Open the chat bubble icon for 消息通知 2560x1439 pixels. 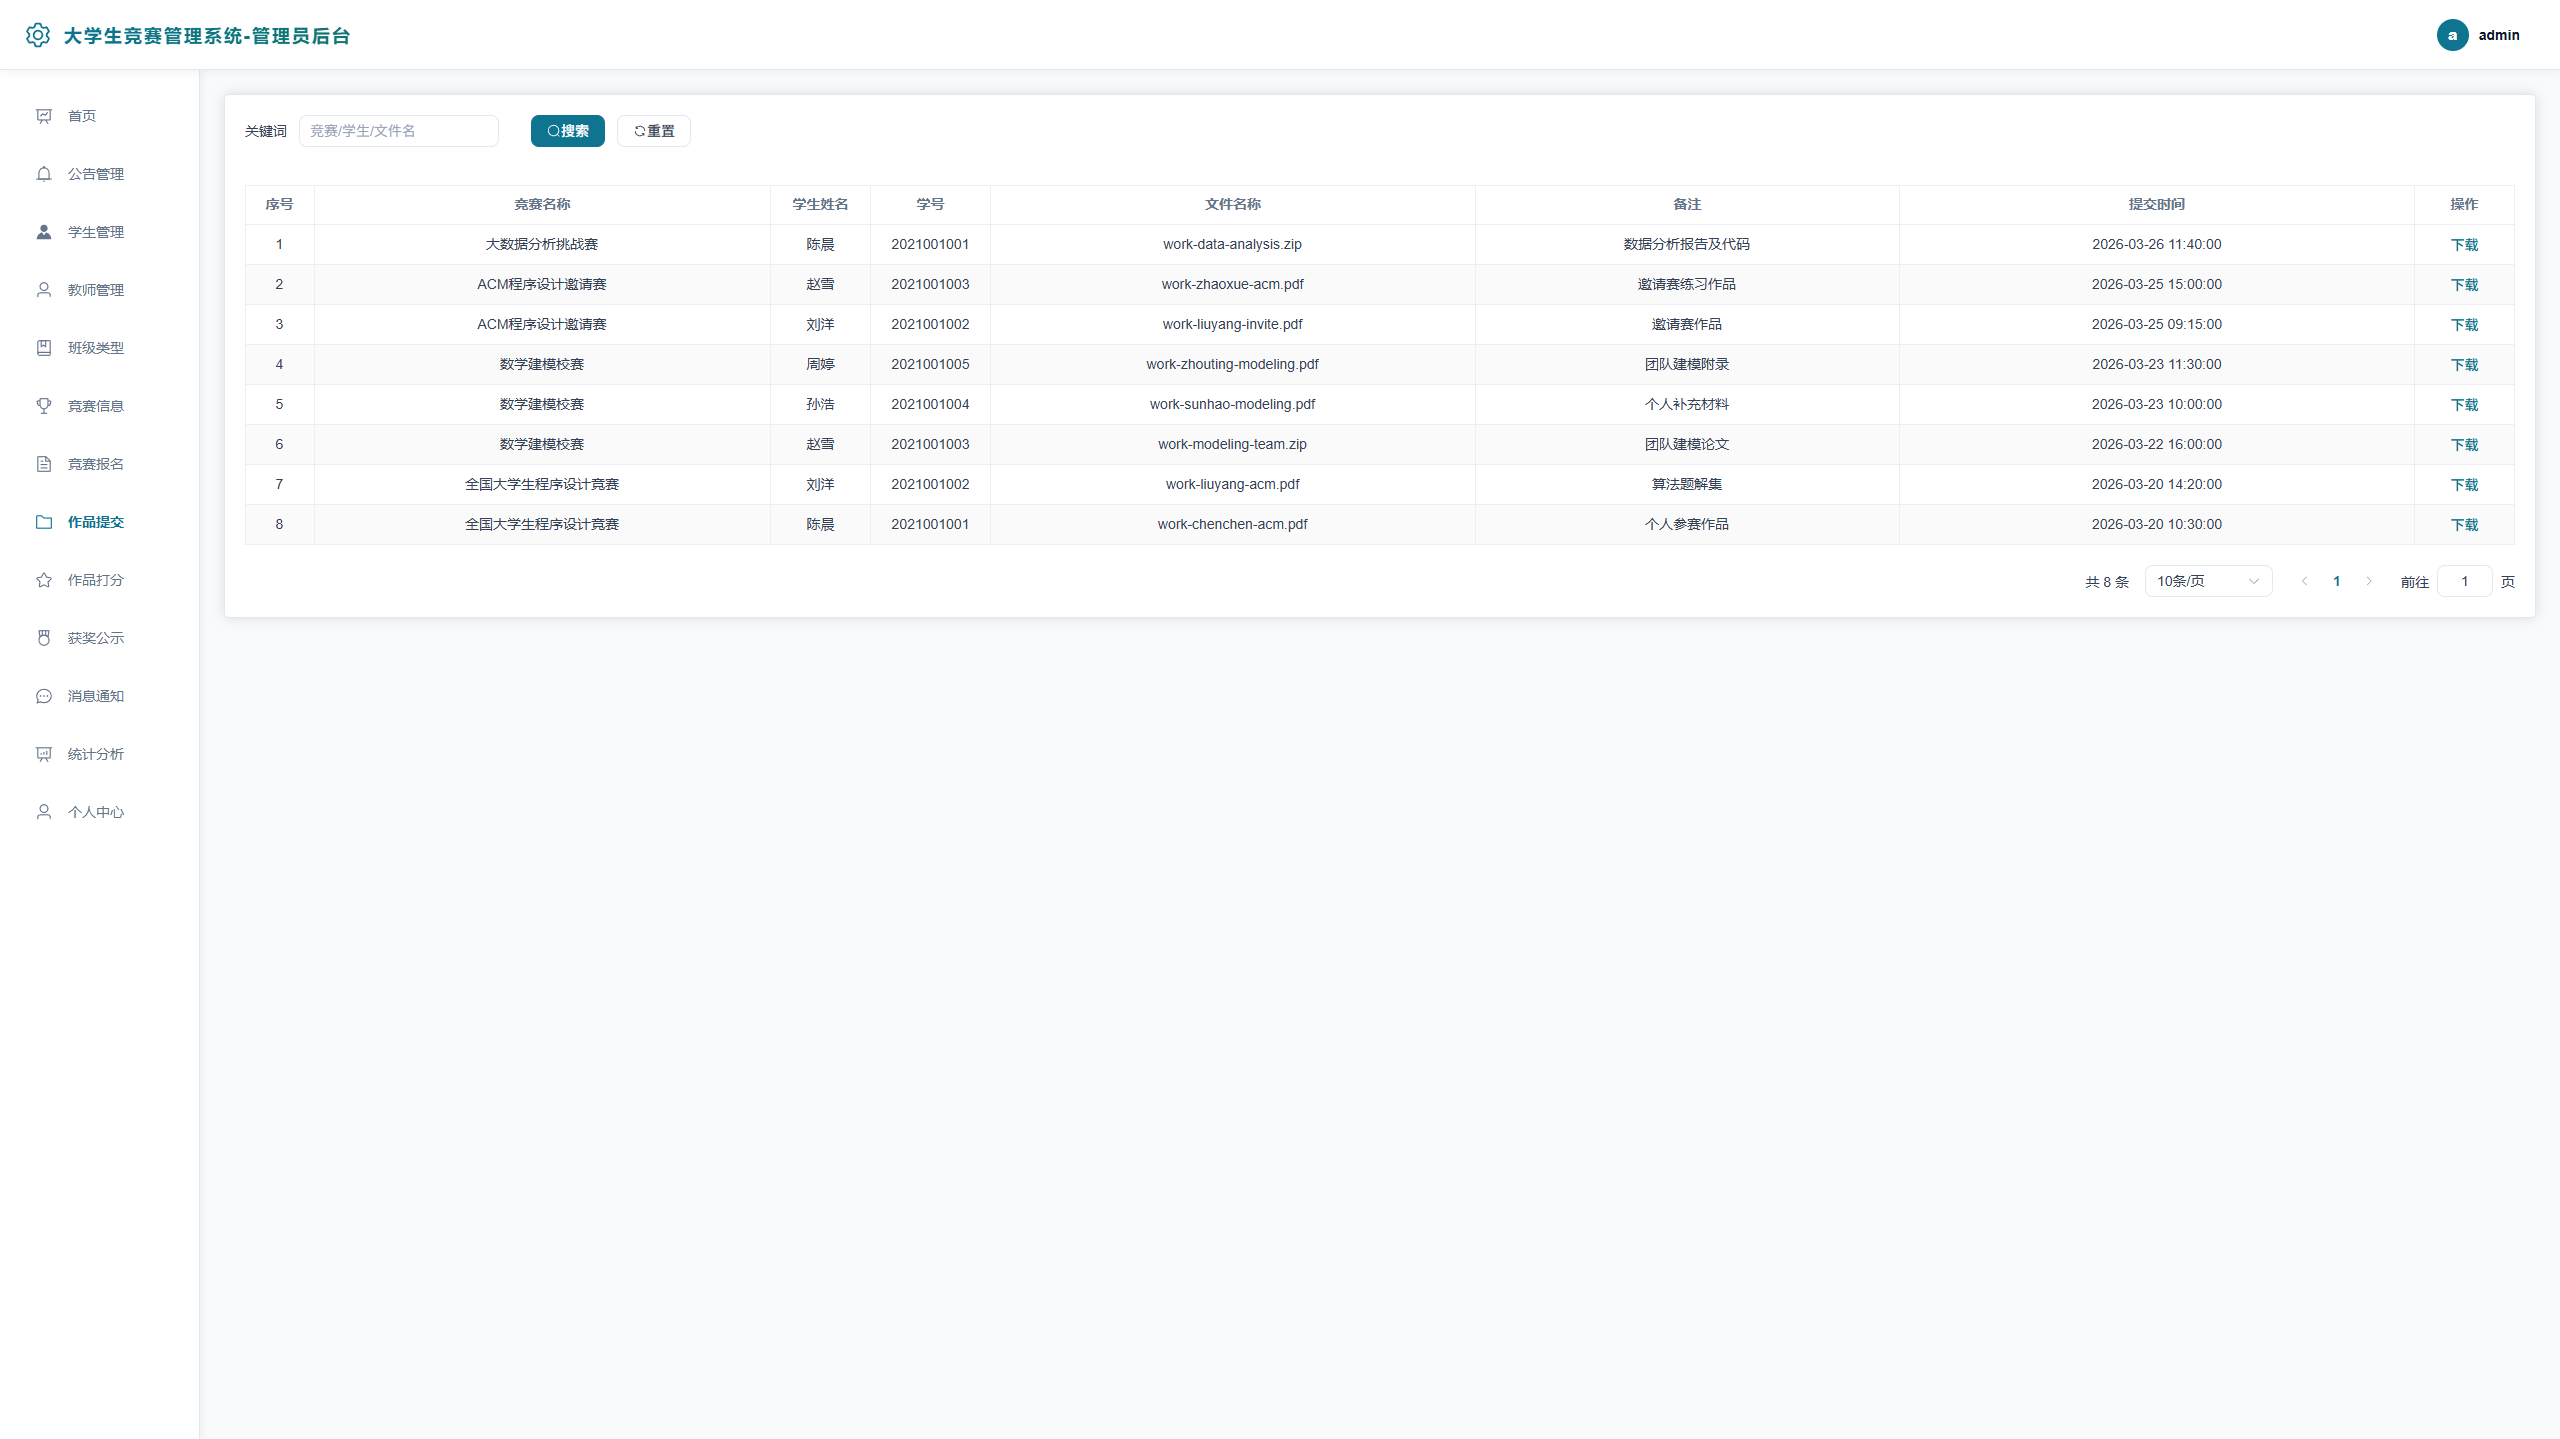point(44,696)
